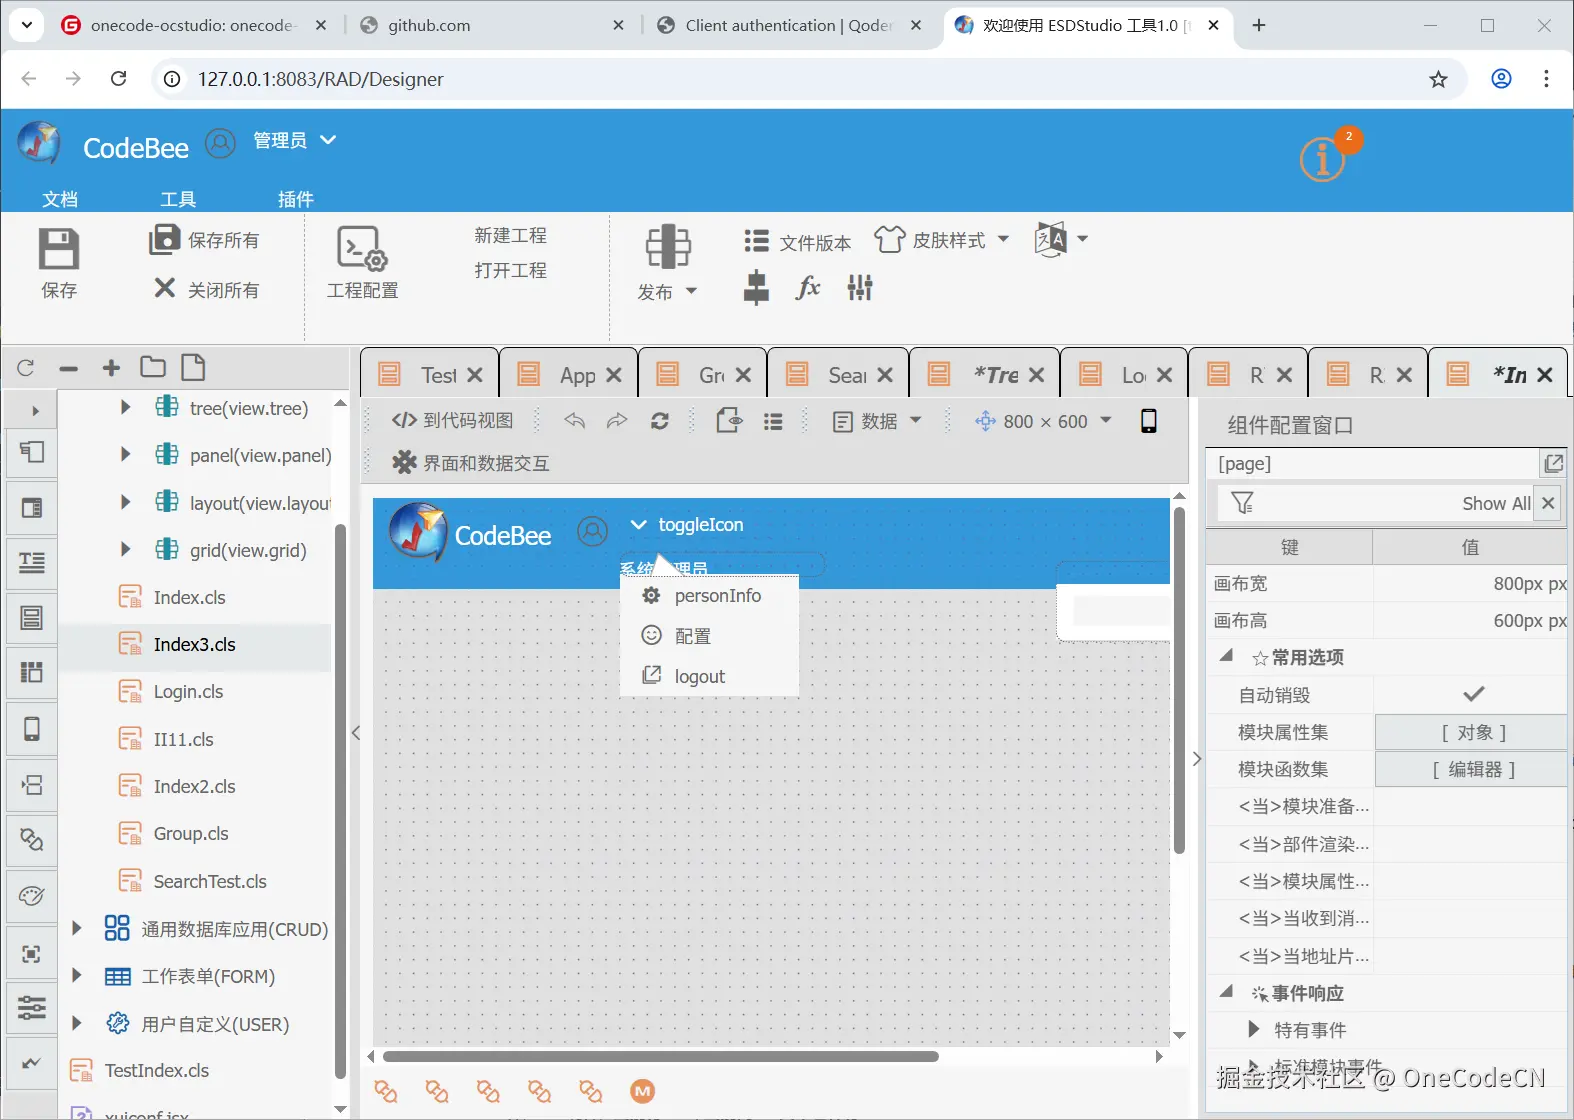Click the [ 编辑器 ] module function button
1574x1120 pixels.
tap(1472, 769)
